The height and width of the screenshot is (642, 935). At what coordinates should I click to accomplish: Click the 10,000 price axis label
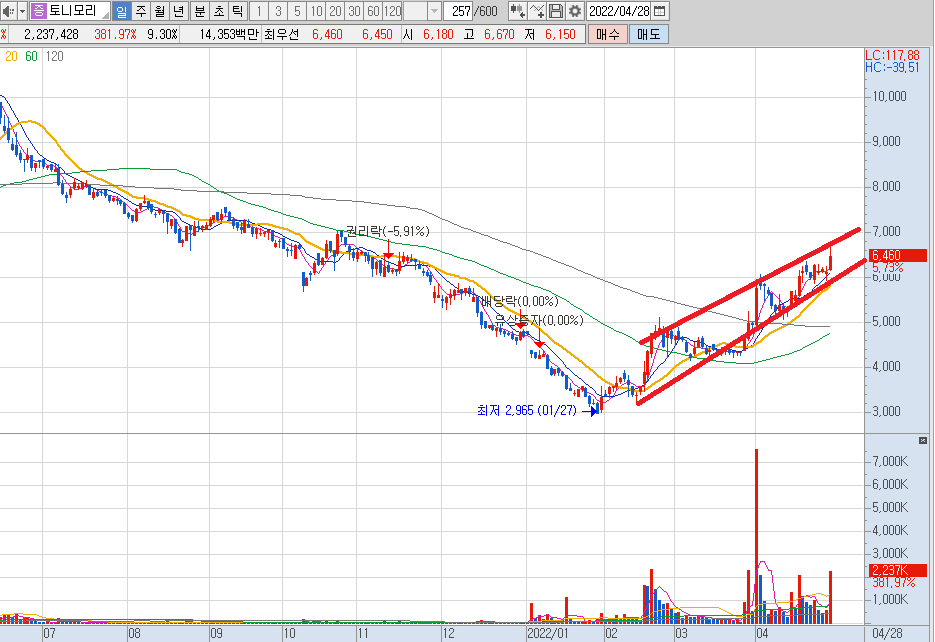[889, 97]
